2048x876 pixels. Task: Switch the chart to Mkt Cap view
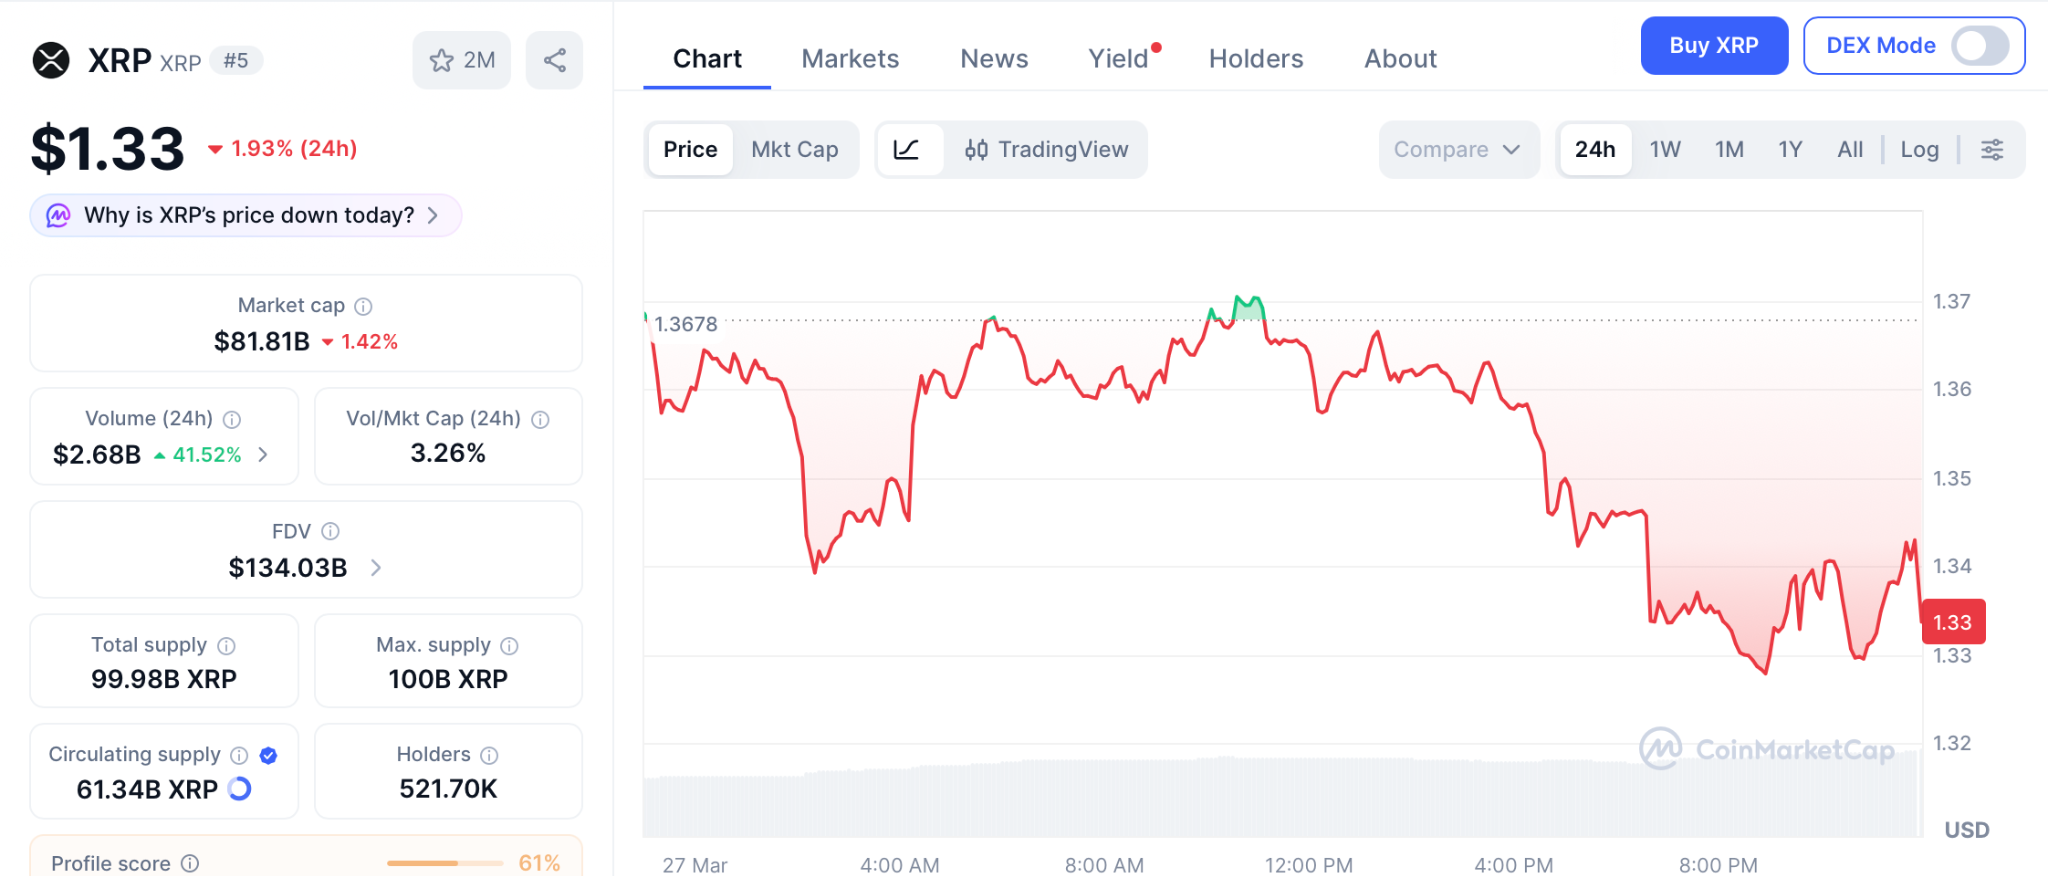pyautogui.click(x=795, y=149)
